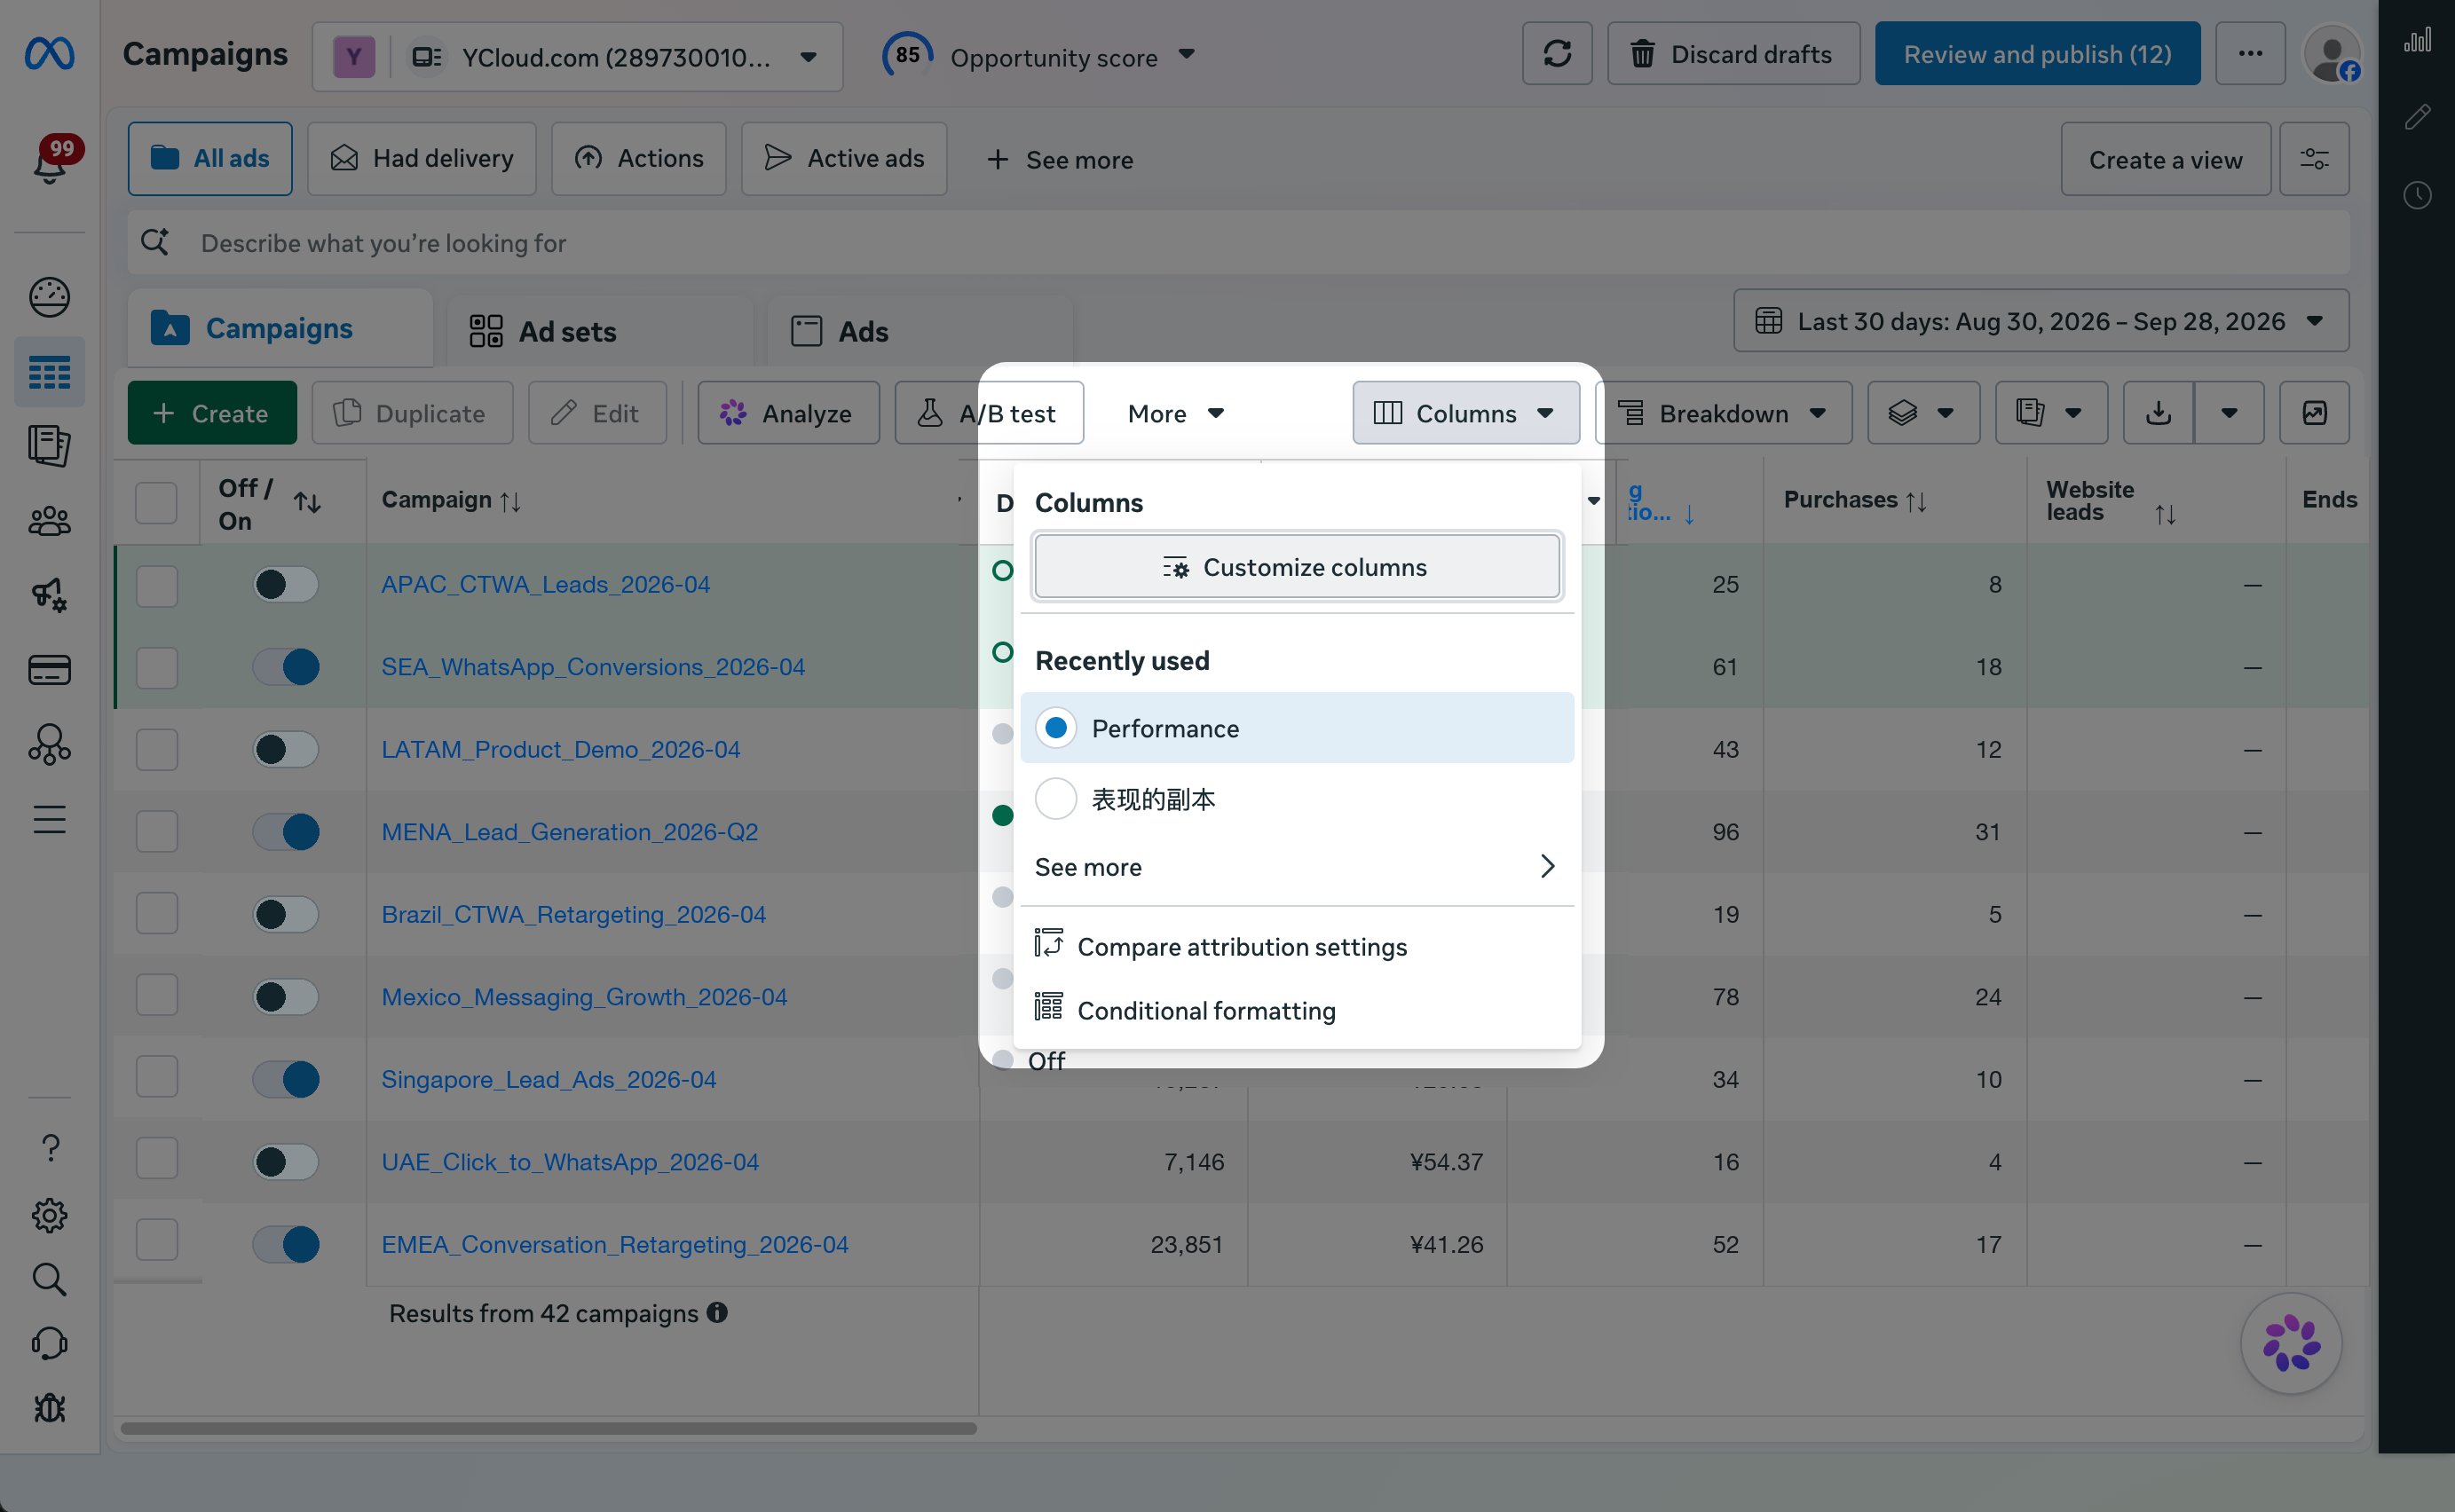Image resolution: width=2455 pixels, height=1512 pixels.
Task: Select the Campaigns tab
Action: click(x=280, y=328)
